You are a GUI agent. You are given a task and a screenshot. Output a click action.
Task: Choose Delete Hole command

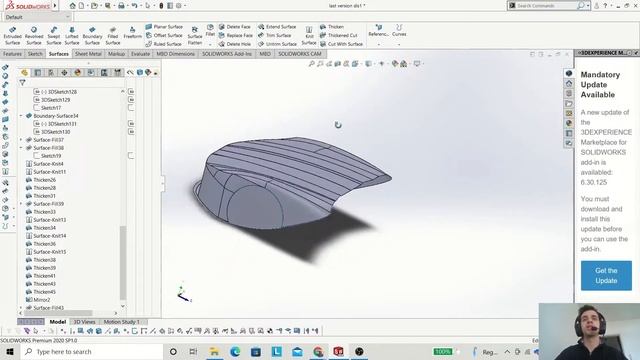235,44
